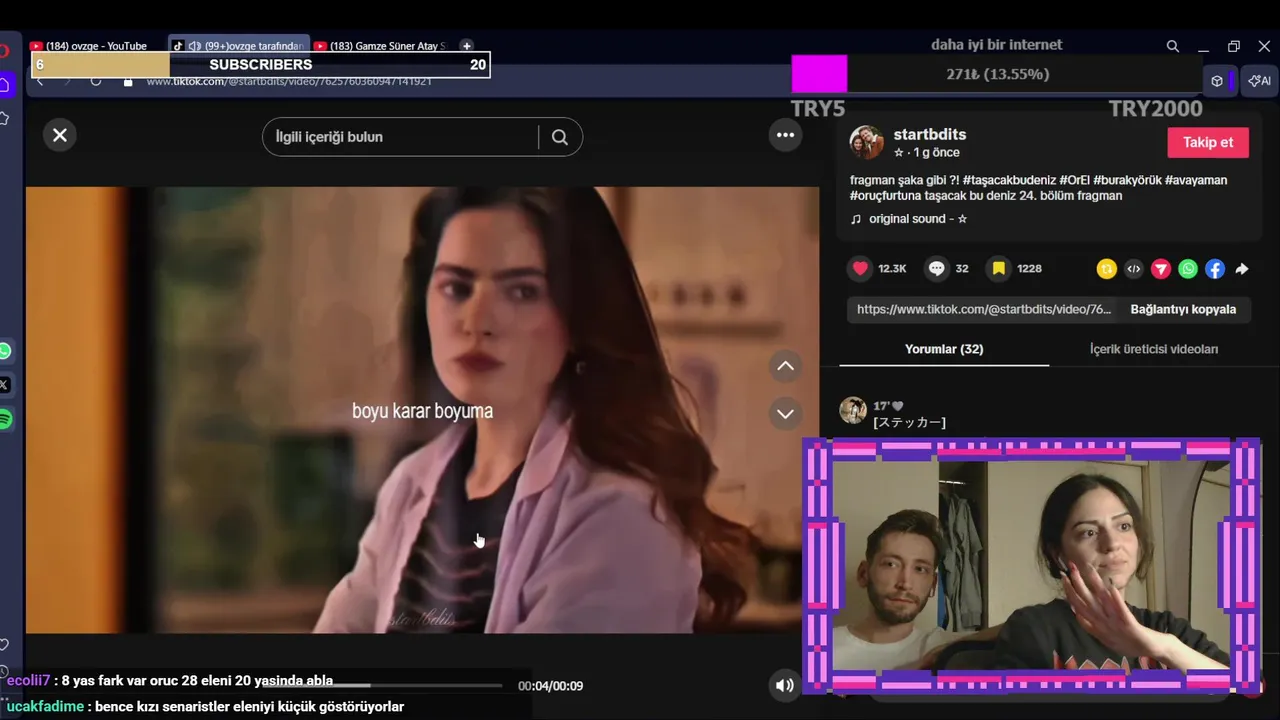Click the purple home icon in the sidebar
This screenshot has width=1280, height=720.
tap(5, 85)
